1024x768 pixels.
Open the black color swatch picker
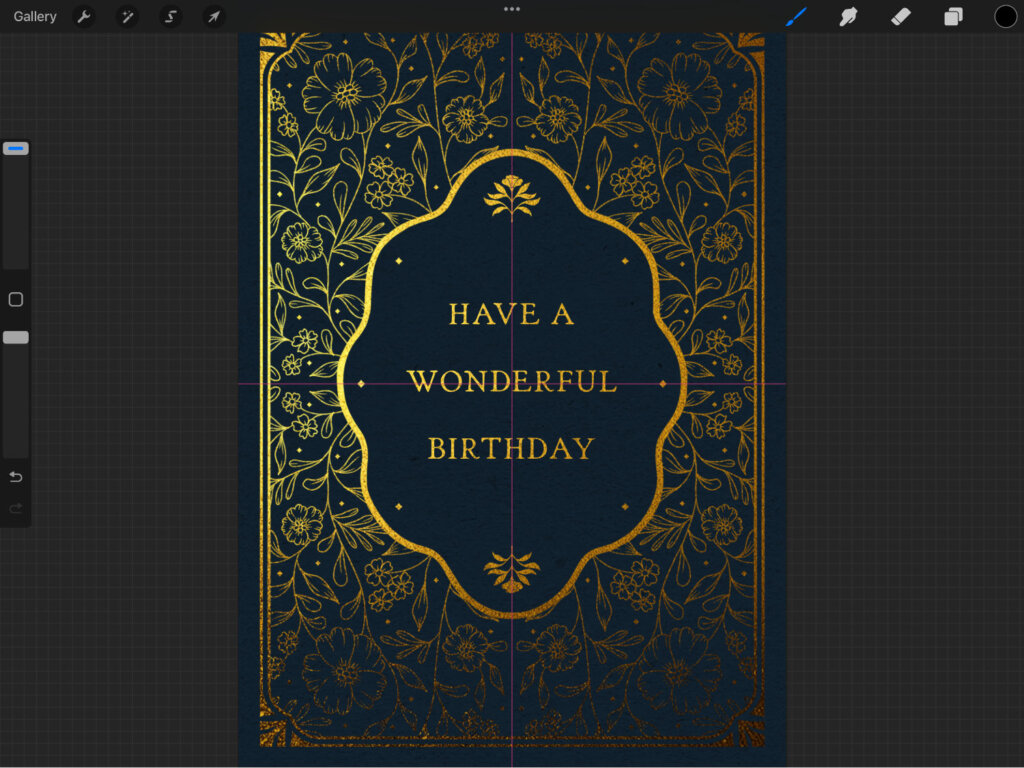coord(1005,17)
